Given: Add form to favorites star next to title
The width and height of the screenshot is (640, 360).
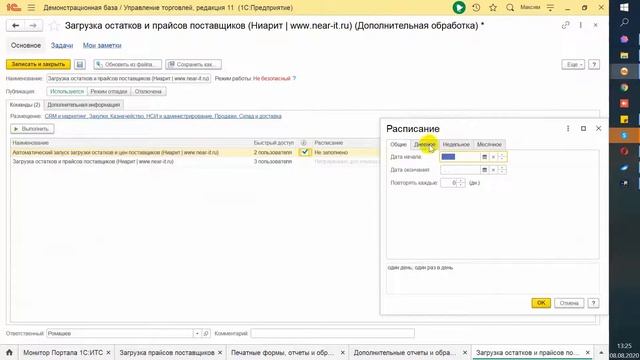Looking at the screenshot, I should [54, 26].
